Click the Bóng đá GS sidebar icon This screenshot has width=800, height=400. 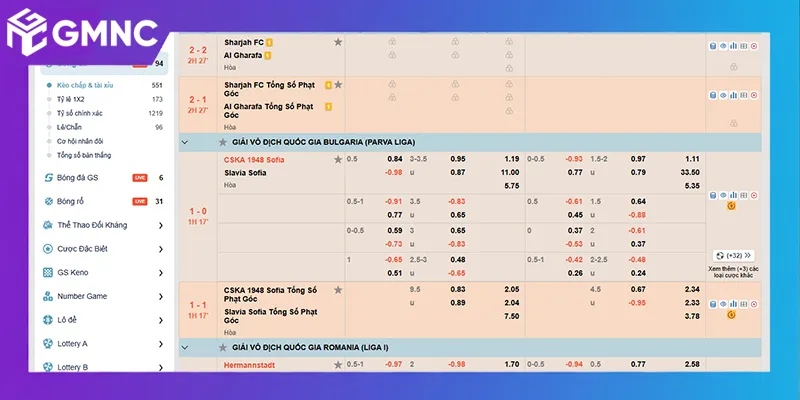tap(48, 178)
